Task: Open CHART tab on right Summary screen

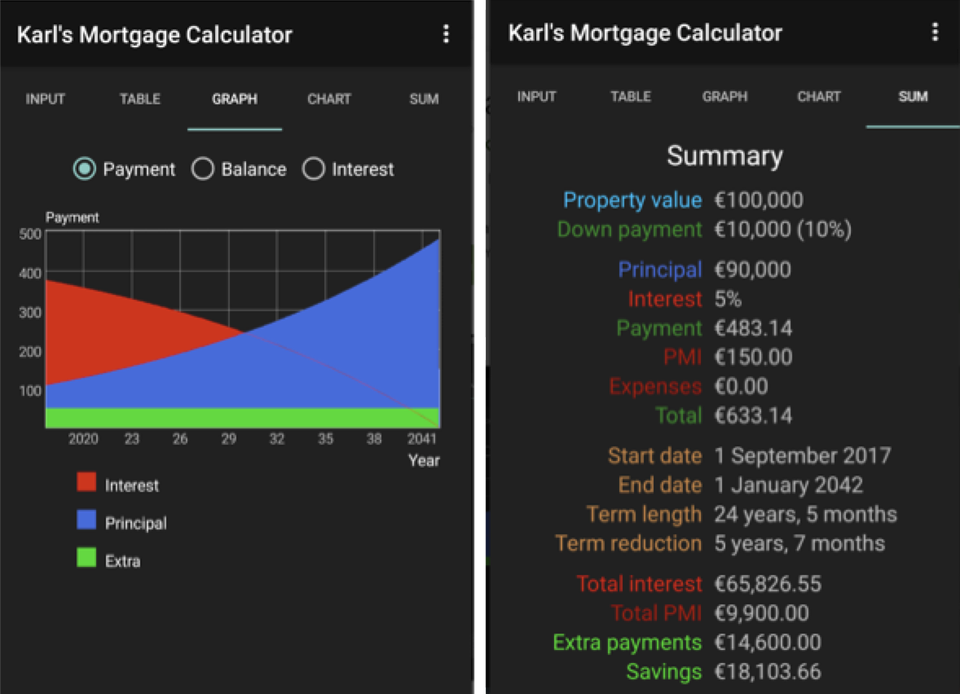Action: pyautogui.click(x=819, y=97)
